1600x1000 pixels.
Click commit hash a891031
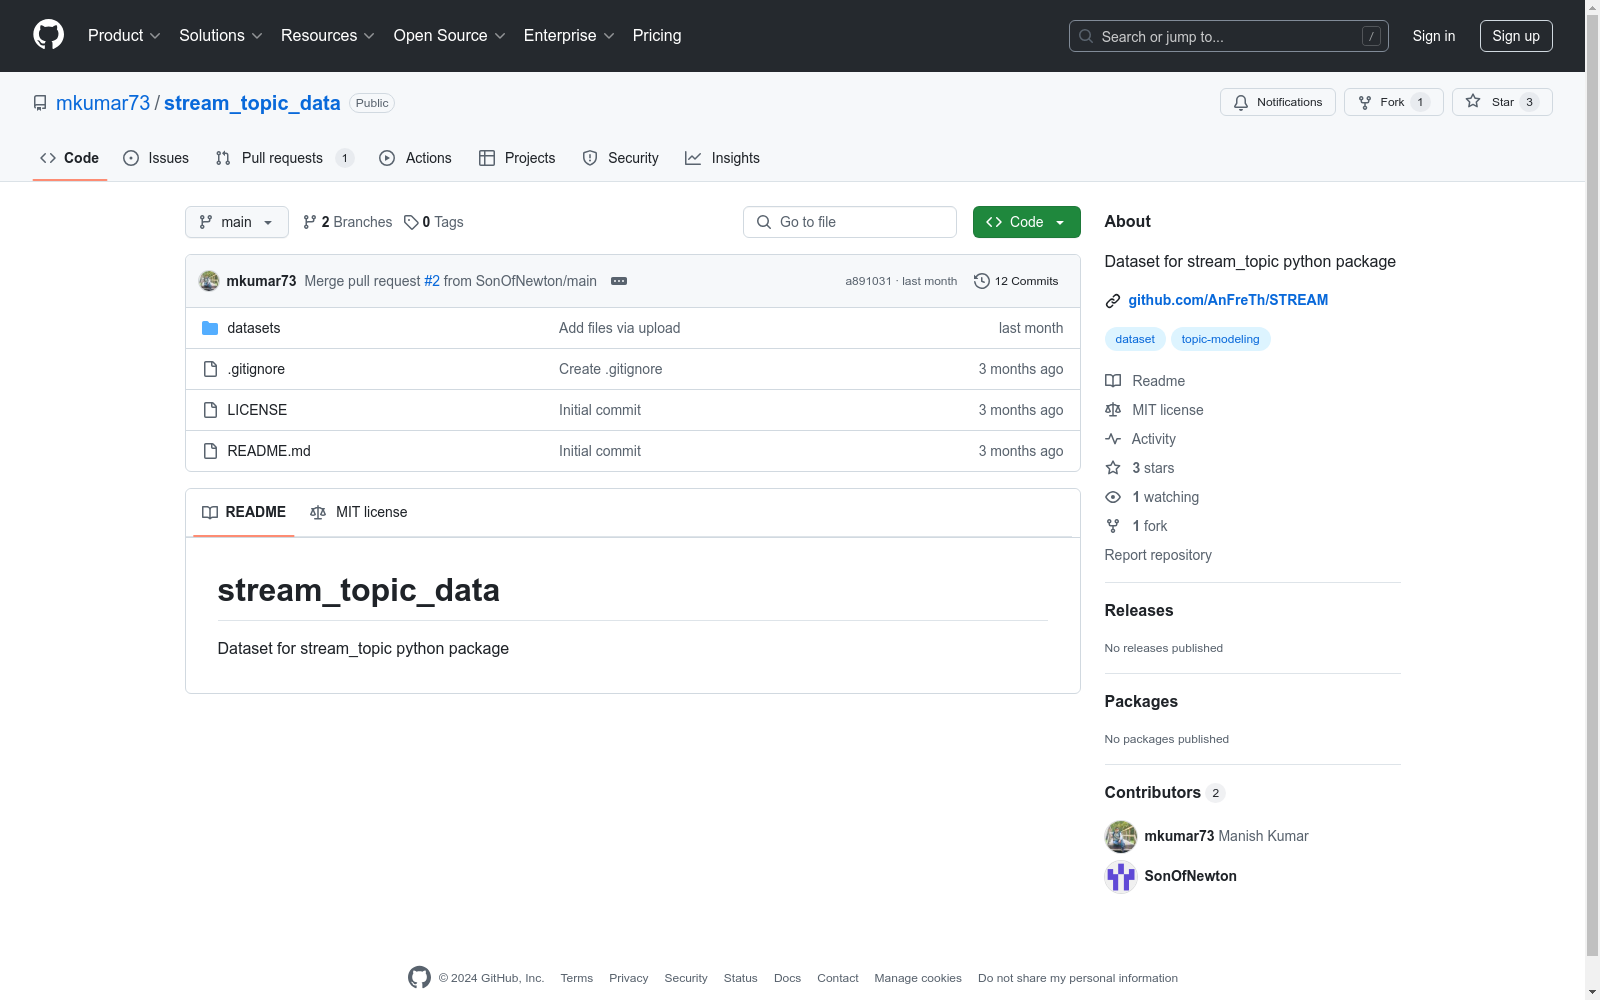[x=868, y=281]
